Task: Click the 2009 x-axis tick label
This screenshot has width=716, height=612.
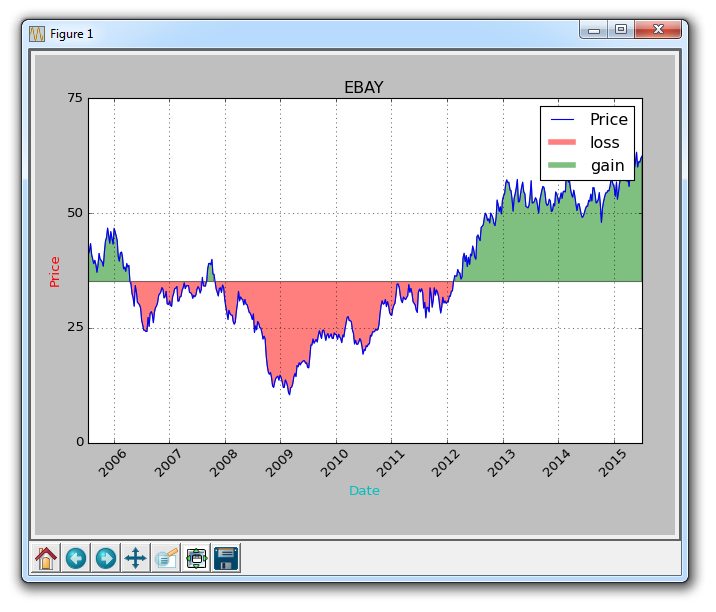Action: (277, 463)
